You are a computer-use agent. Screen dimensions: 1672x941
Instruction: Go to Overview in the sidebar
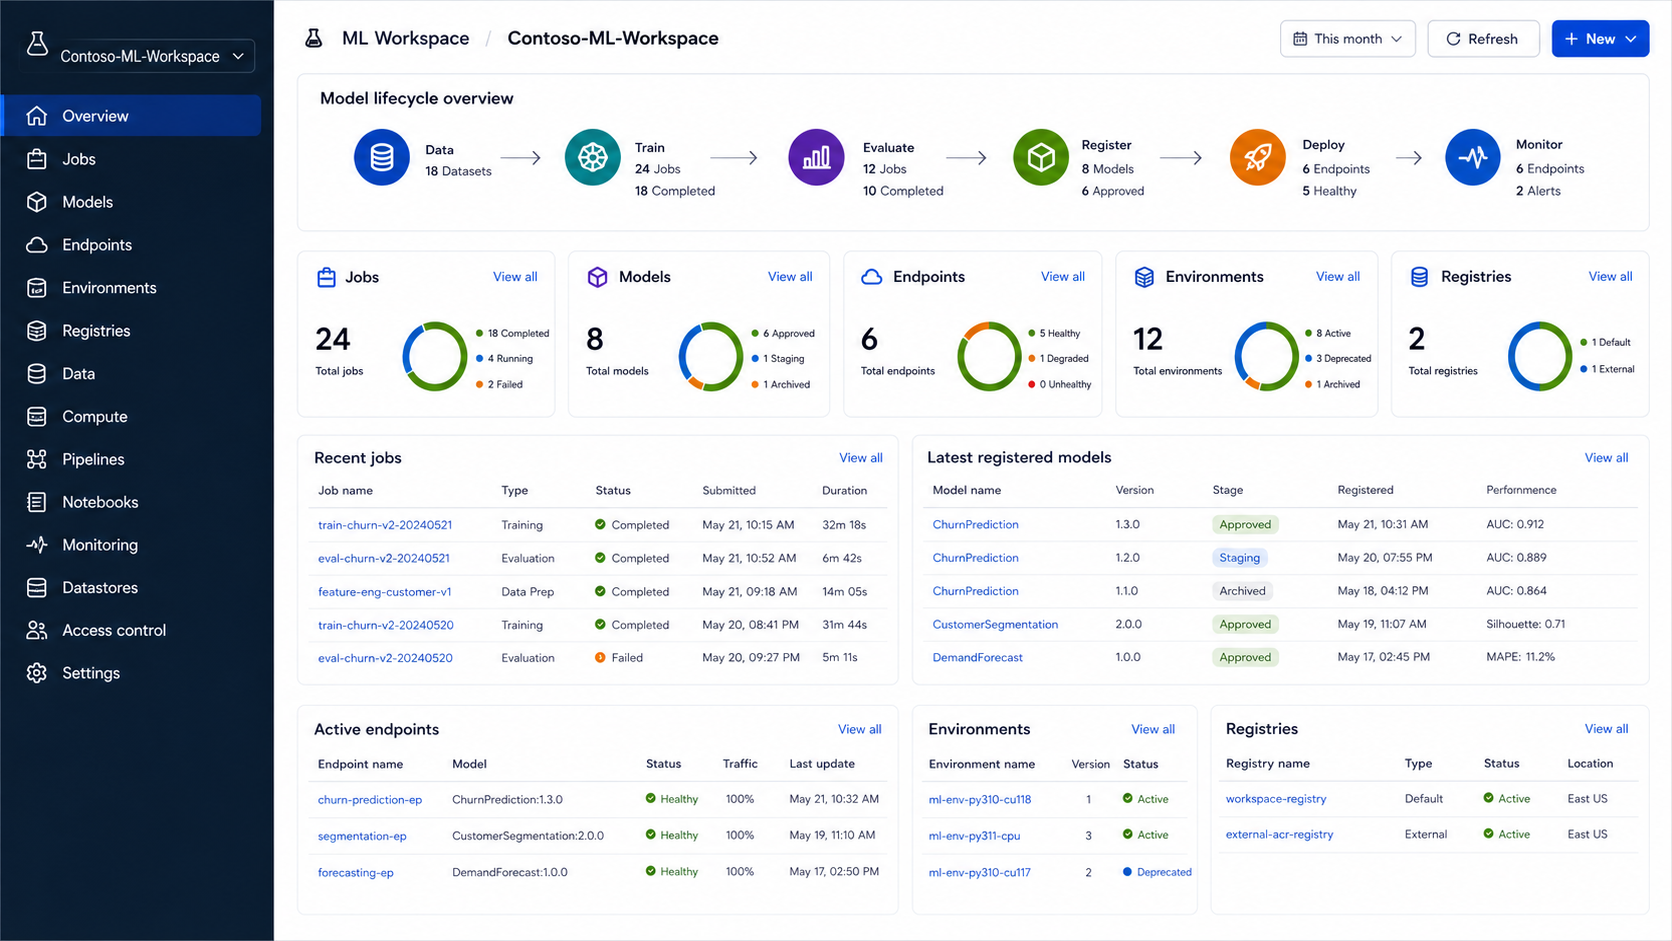[x=131, y=116]
